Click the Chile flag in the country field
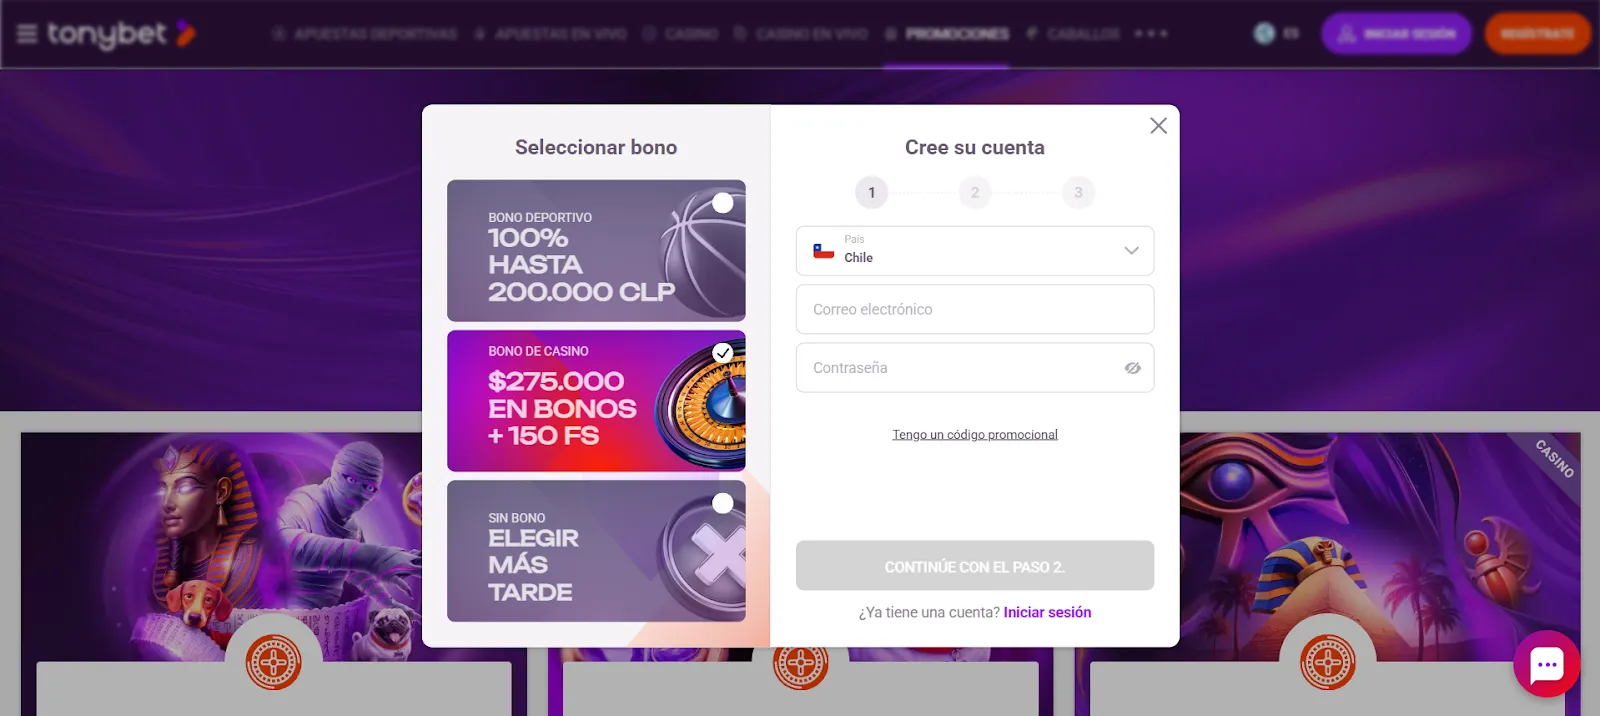 tap(822, 251)
